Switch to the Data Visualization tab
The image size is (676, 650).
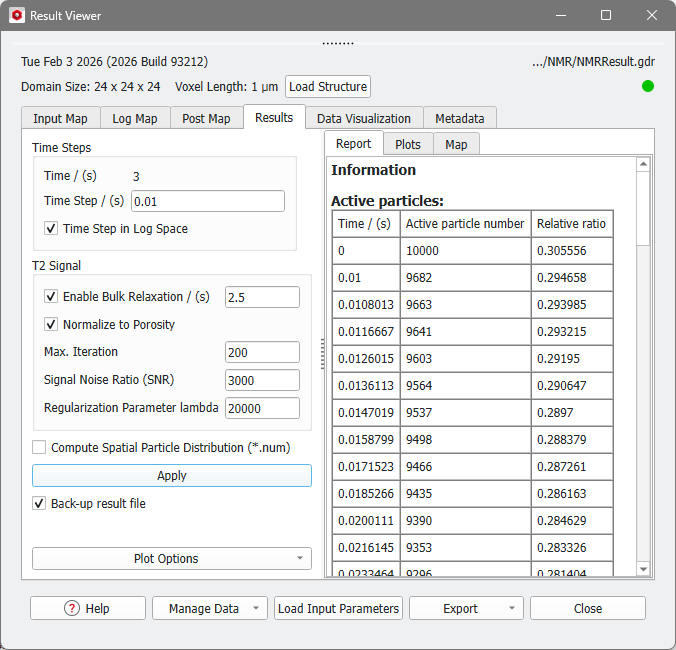[363, 118]
